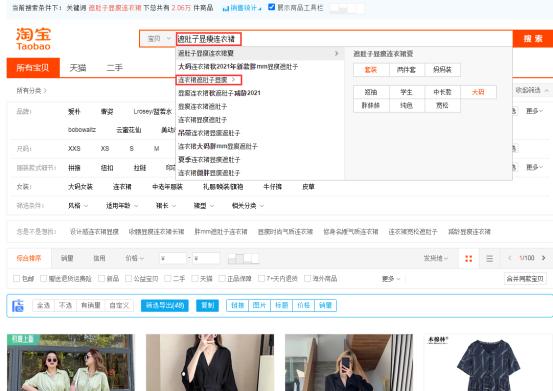Click the price distribution bar chart

243,258
